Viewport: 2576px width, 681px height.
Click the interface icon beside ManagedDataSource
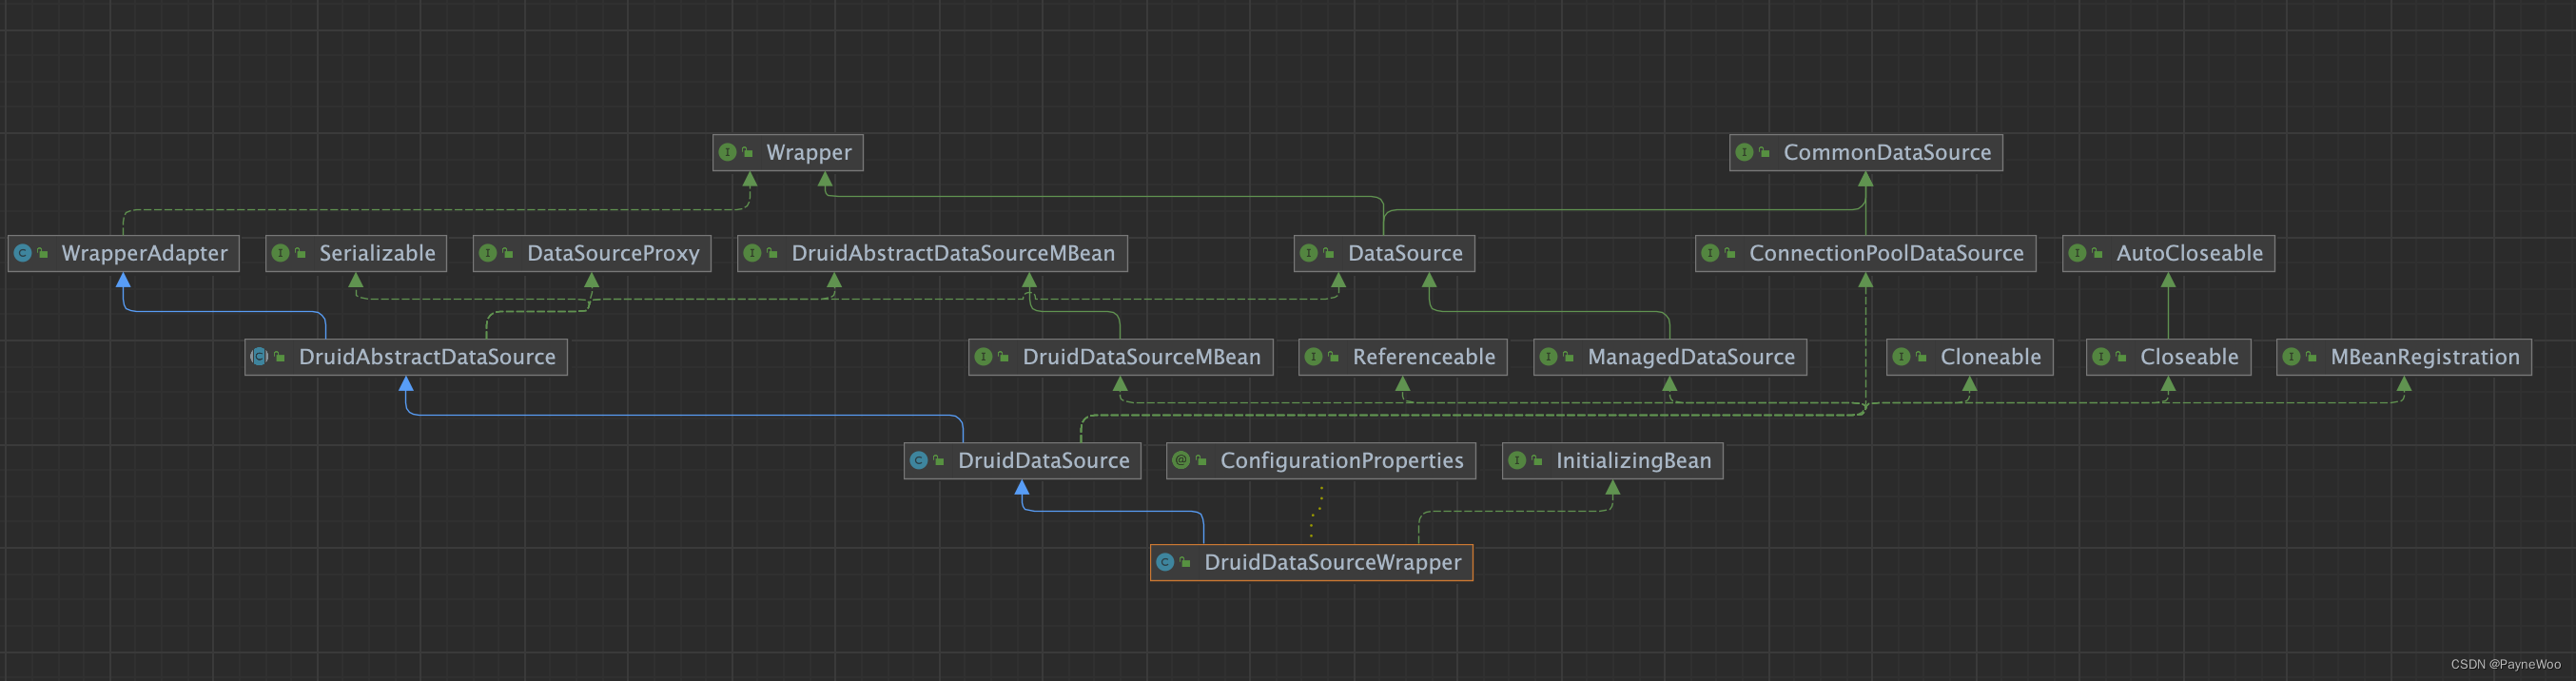[1548, 356]
